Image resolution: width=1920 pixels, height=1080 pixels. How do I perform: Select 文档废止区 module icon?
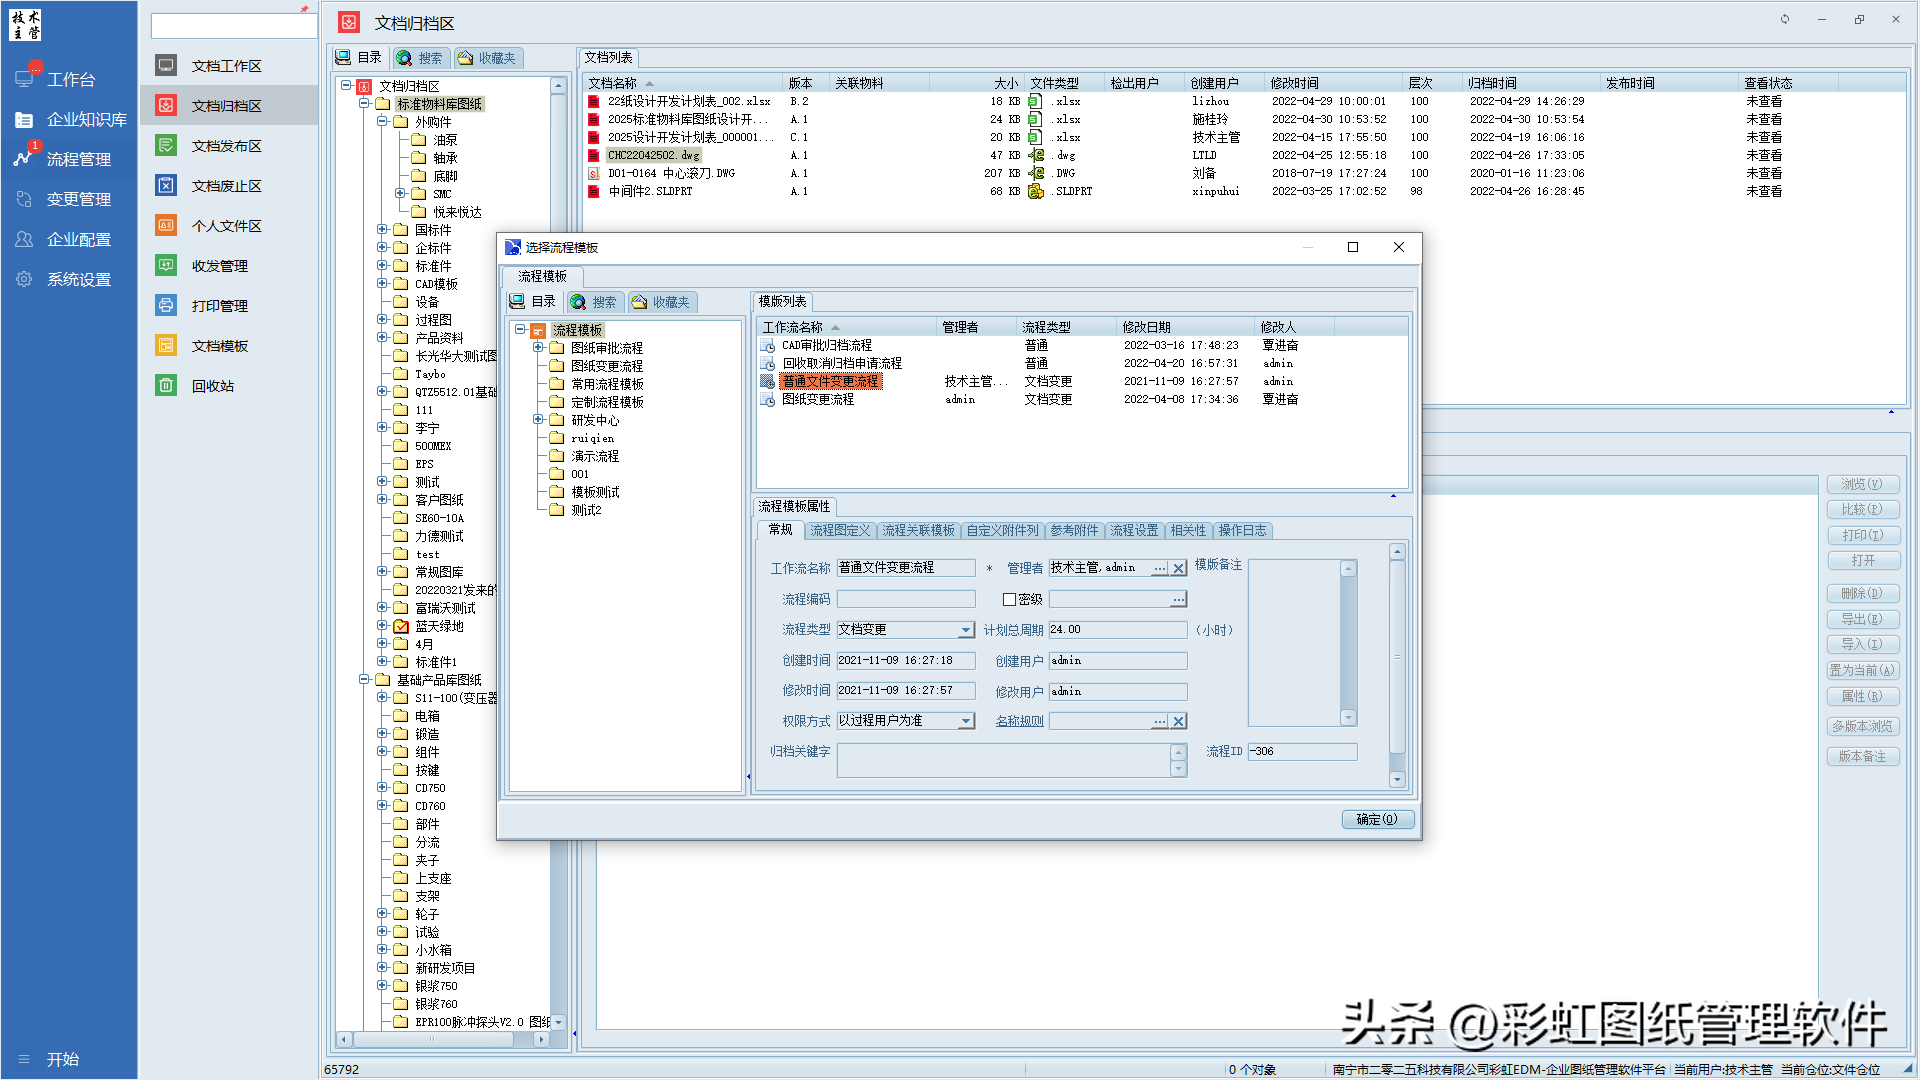(166, 185)
